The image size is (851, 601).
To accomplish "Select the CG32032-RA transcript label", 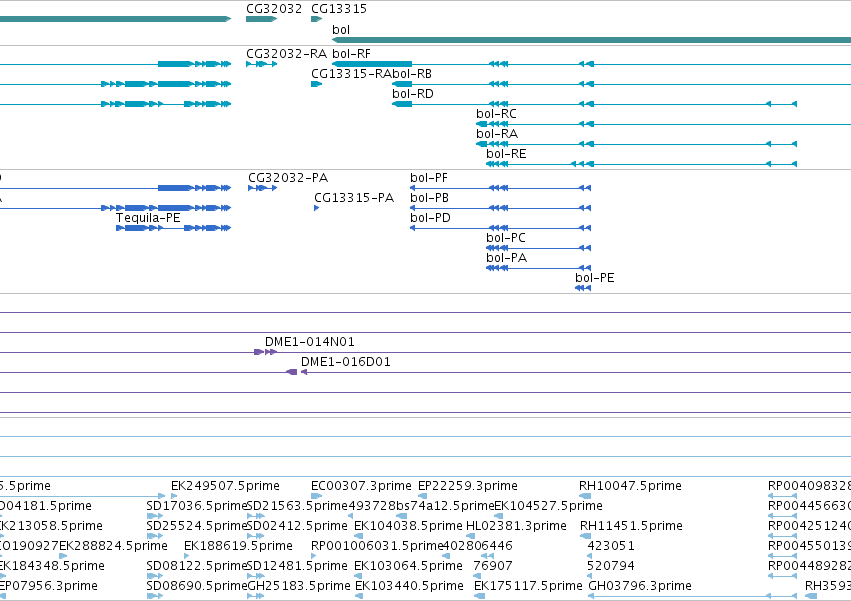I will tap(287, 54).
